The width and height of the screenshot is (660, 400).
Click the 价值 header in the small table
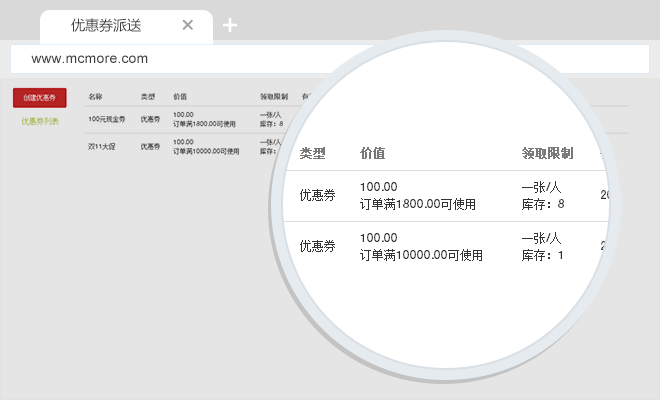tap(180, 97)
